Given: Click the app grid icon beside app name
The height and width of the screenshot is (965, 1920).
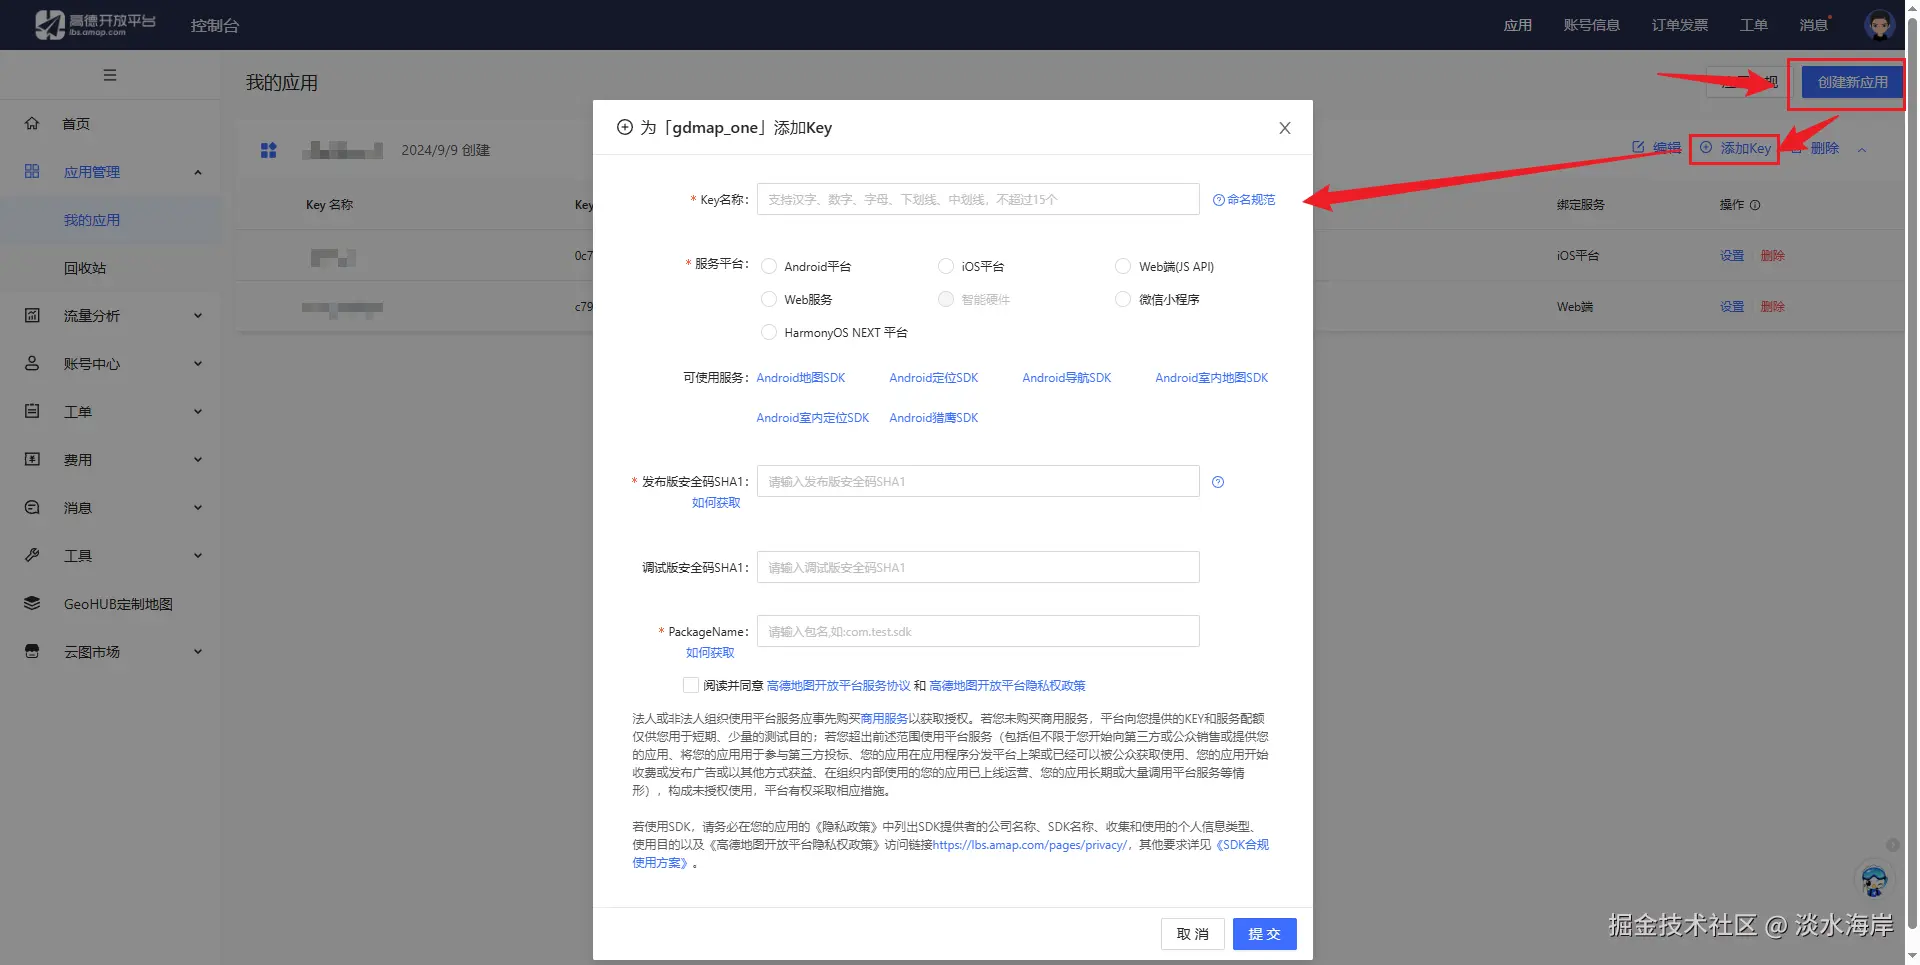Looking at the screenshot, I should [x=268, y=150].
